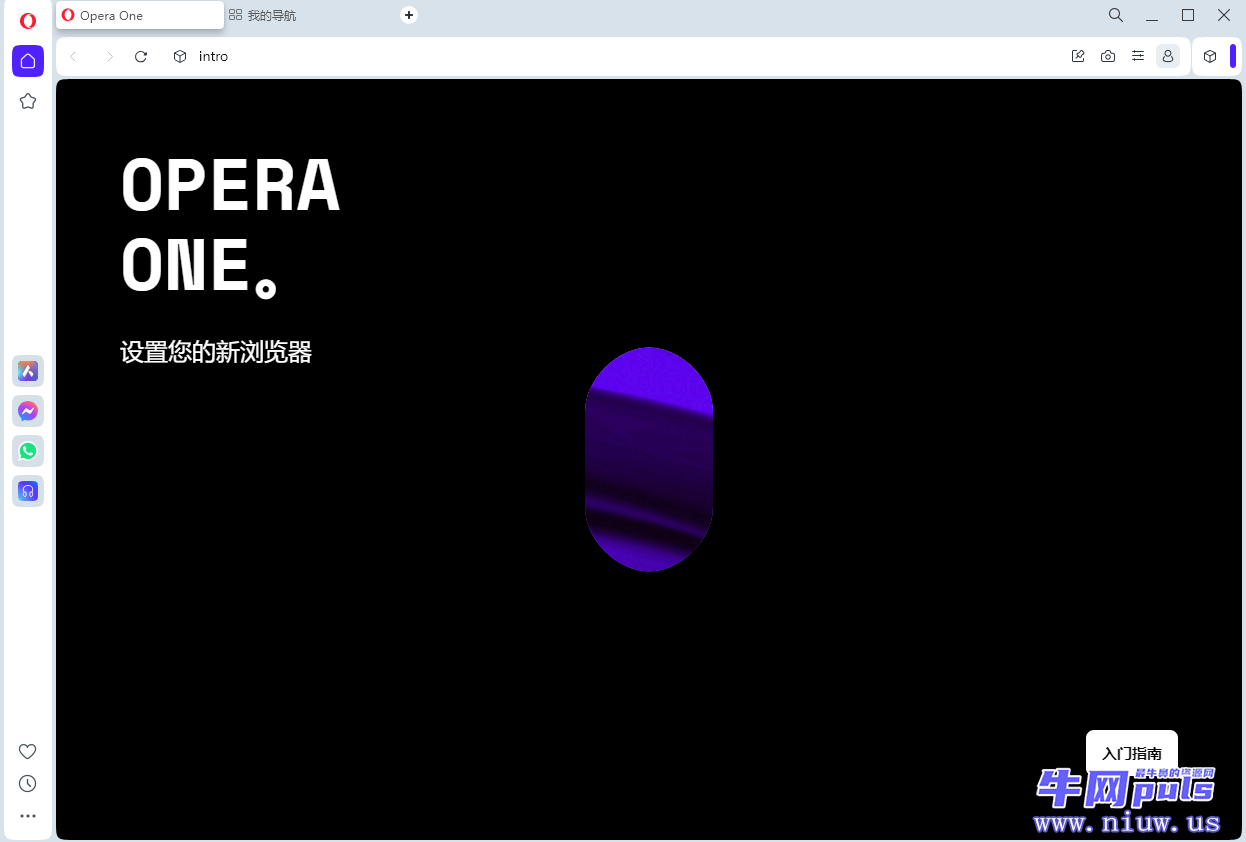
Task: Go to the Start Page home icon
Action: point(28,61)
